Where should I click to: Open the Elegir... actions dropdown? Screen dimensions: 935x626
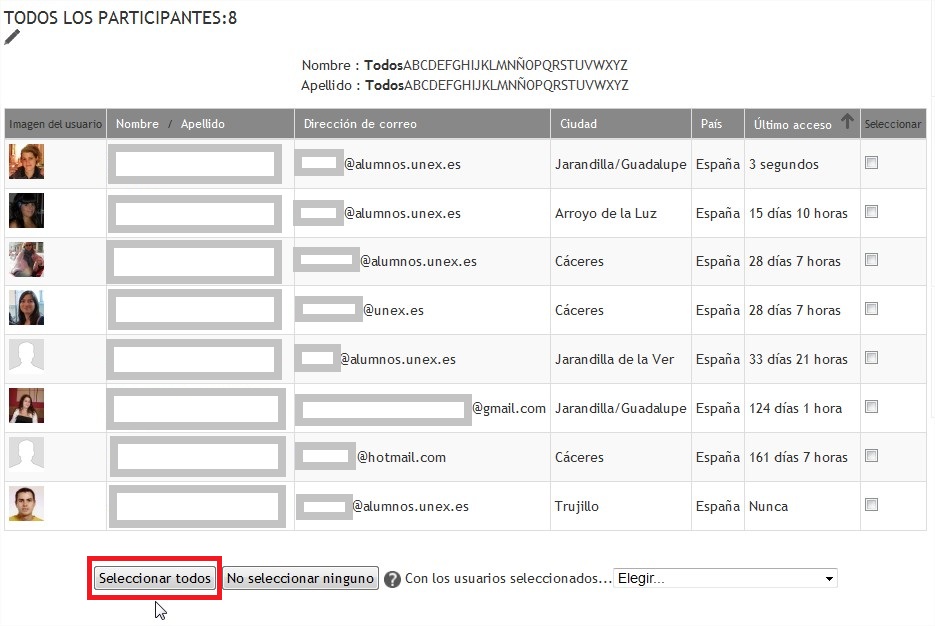725,578
